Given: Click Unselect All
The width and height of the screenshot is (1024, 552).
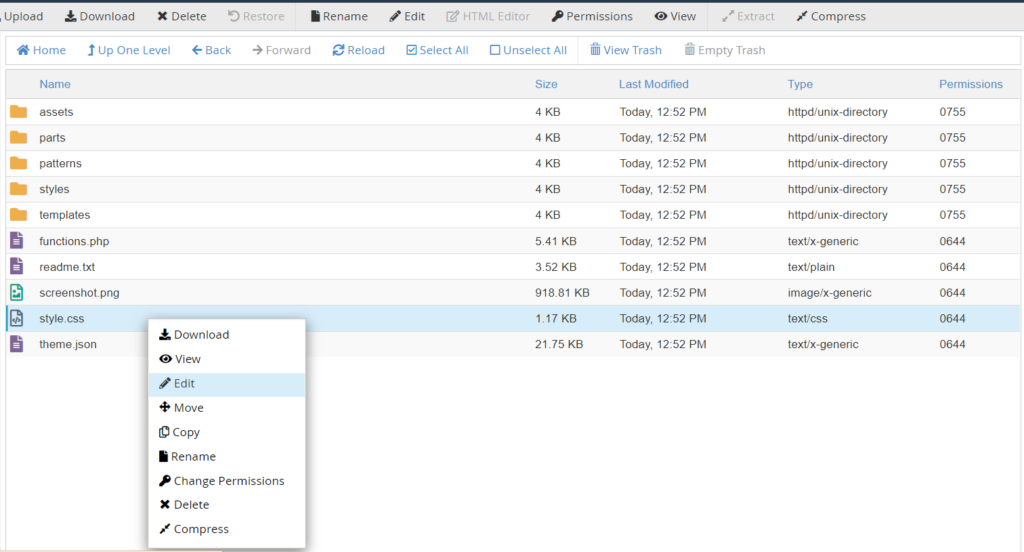Looking at the screenshot, I should [528, 50].
